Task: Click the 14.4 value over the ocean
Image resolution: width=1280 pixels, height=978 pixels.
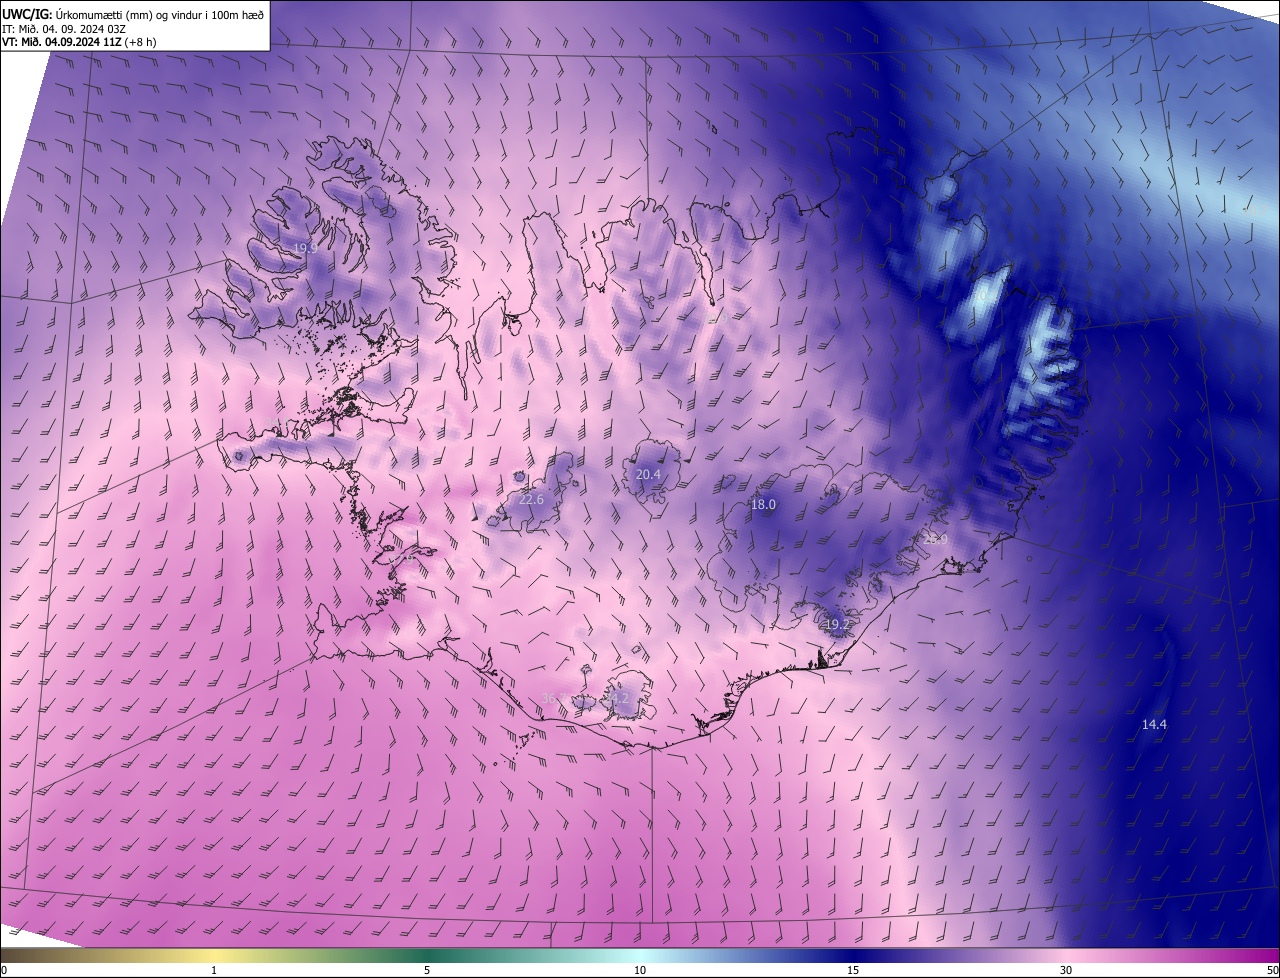Action: [1154, 724]
